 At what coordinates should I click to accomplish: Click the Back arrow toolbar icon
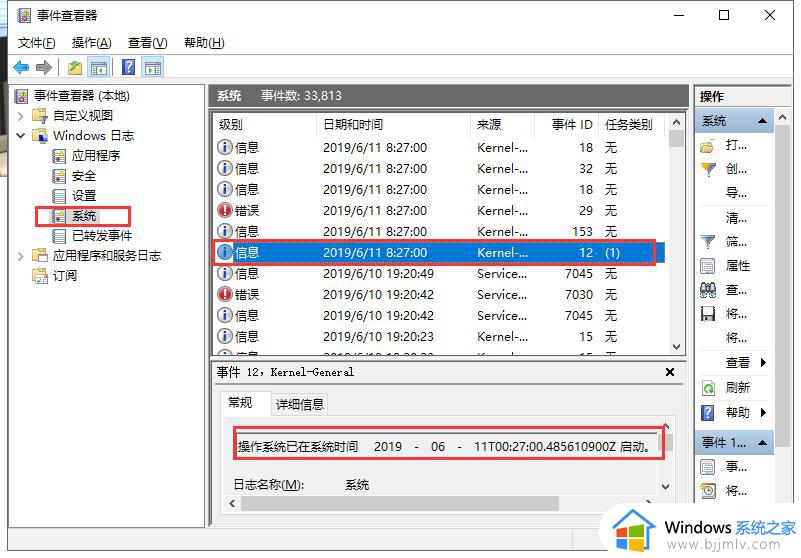(x=21, y=67)
